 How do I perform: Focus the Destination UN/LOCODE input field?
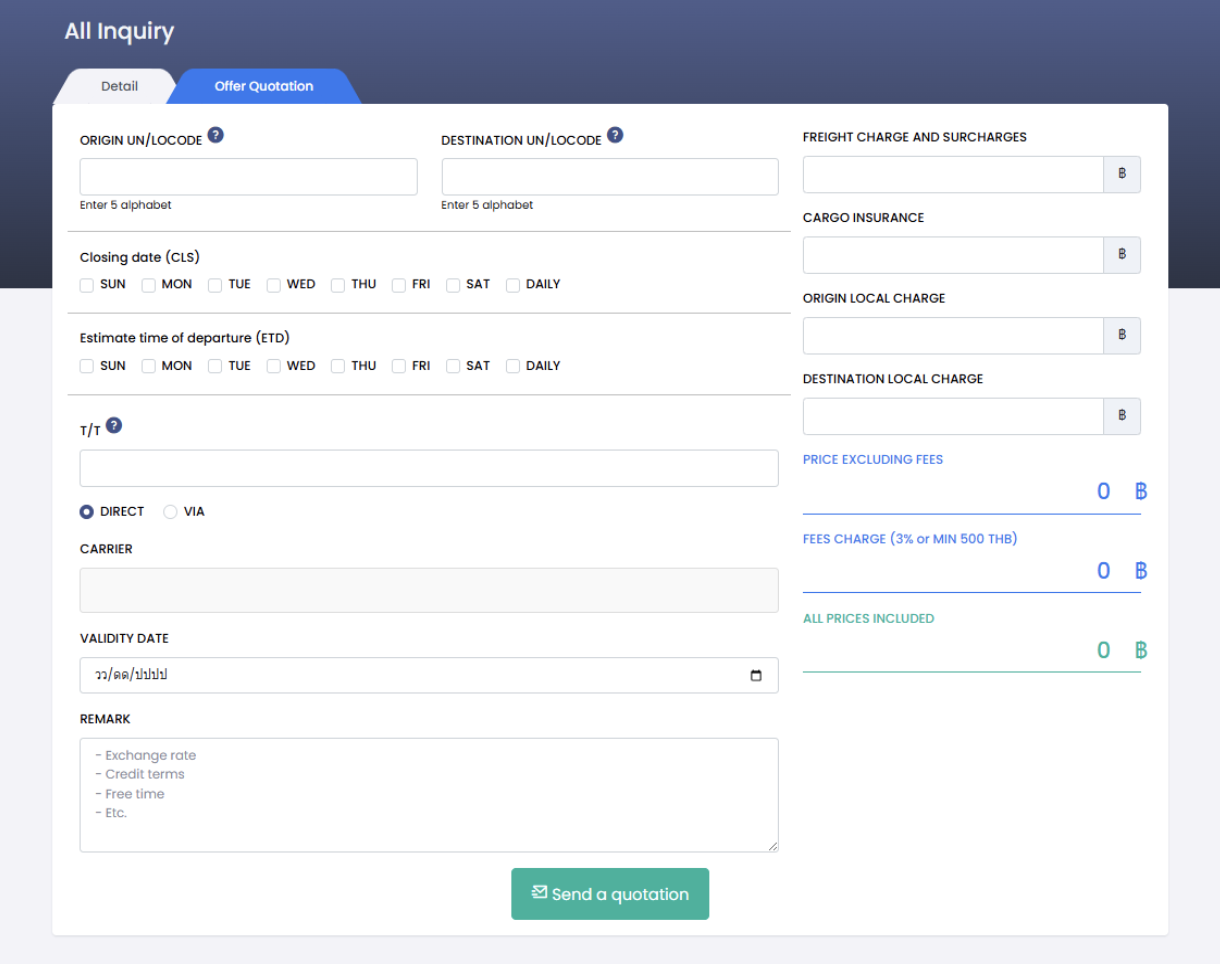click(x=610, y=177)
